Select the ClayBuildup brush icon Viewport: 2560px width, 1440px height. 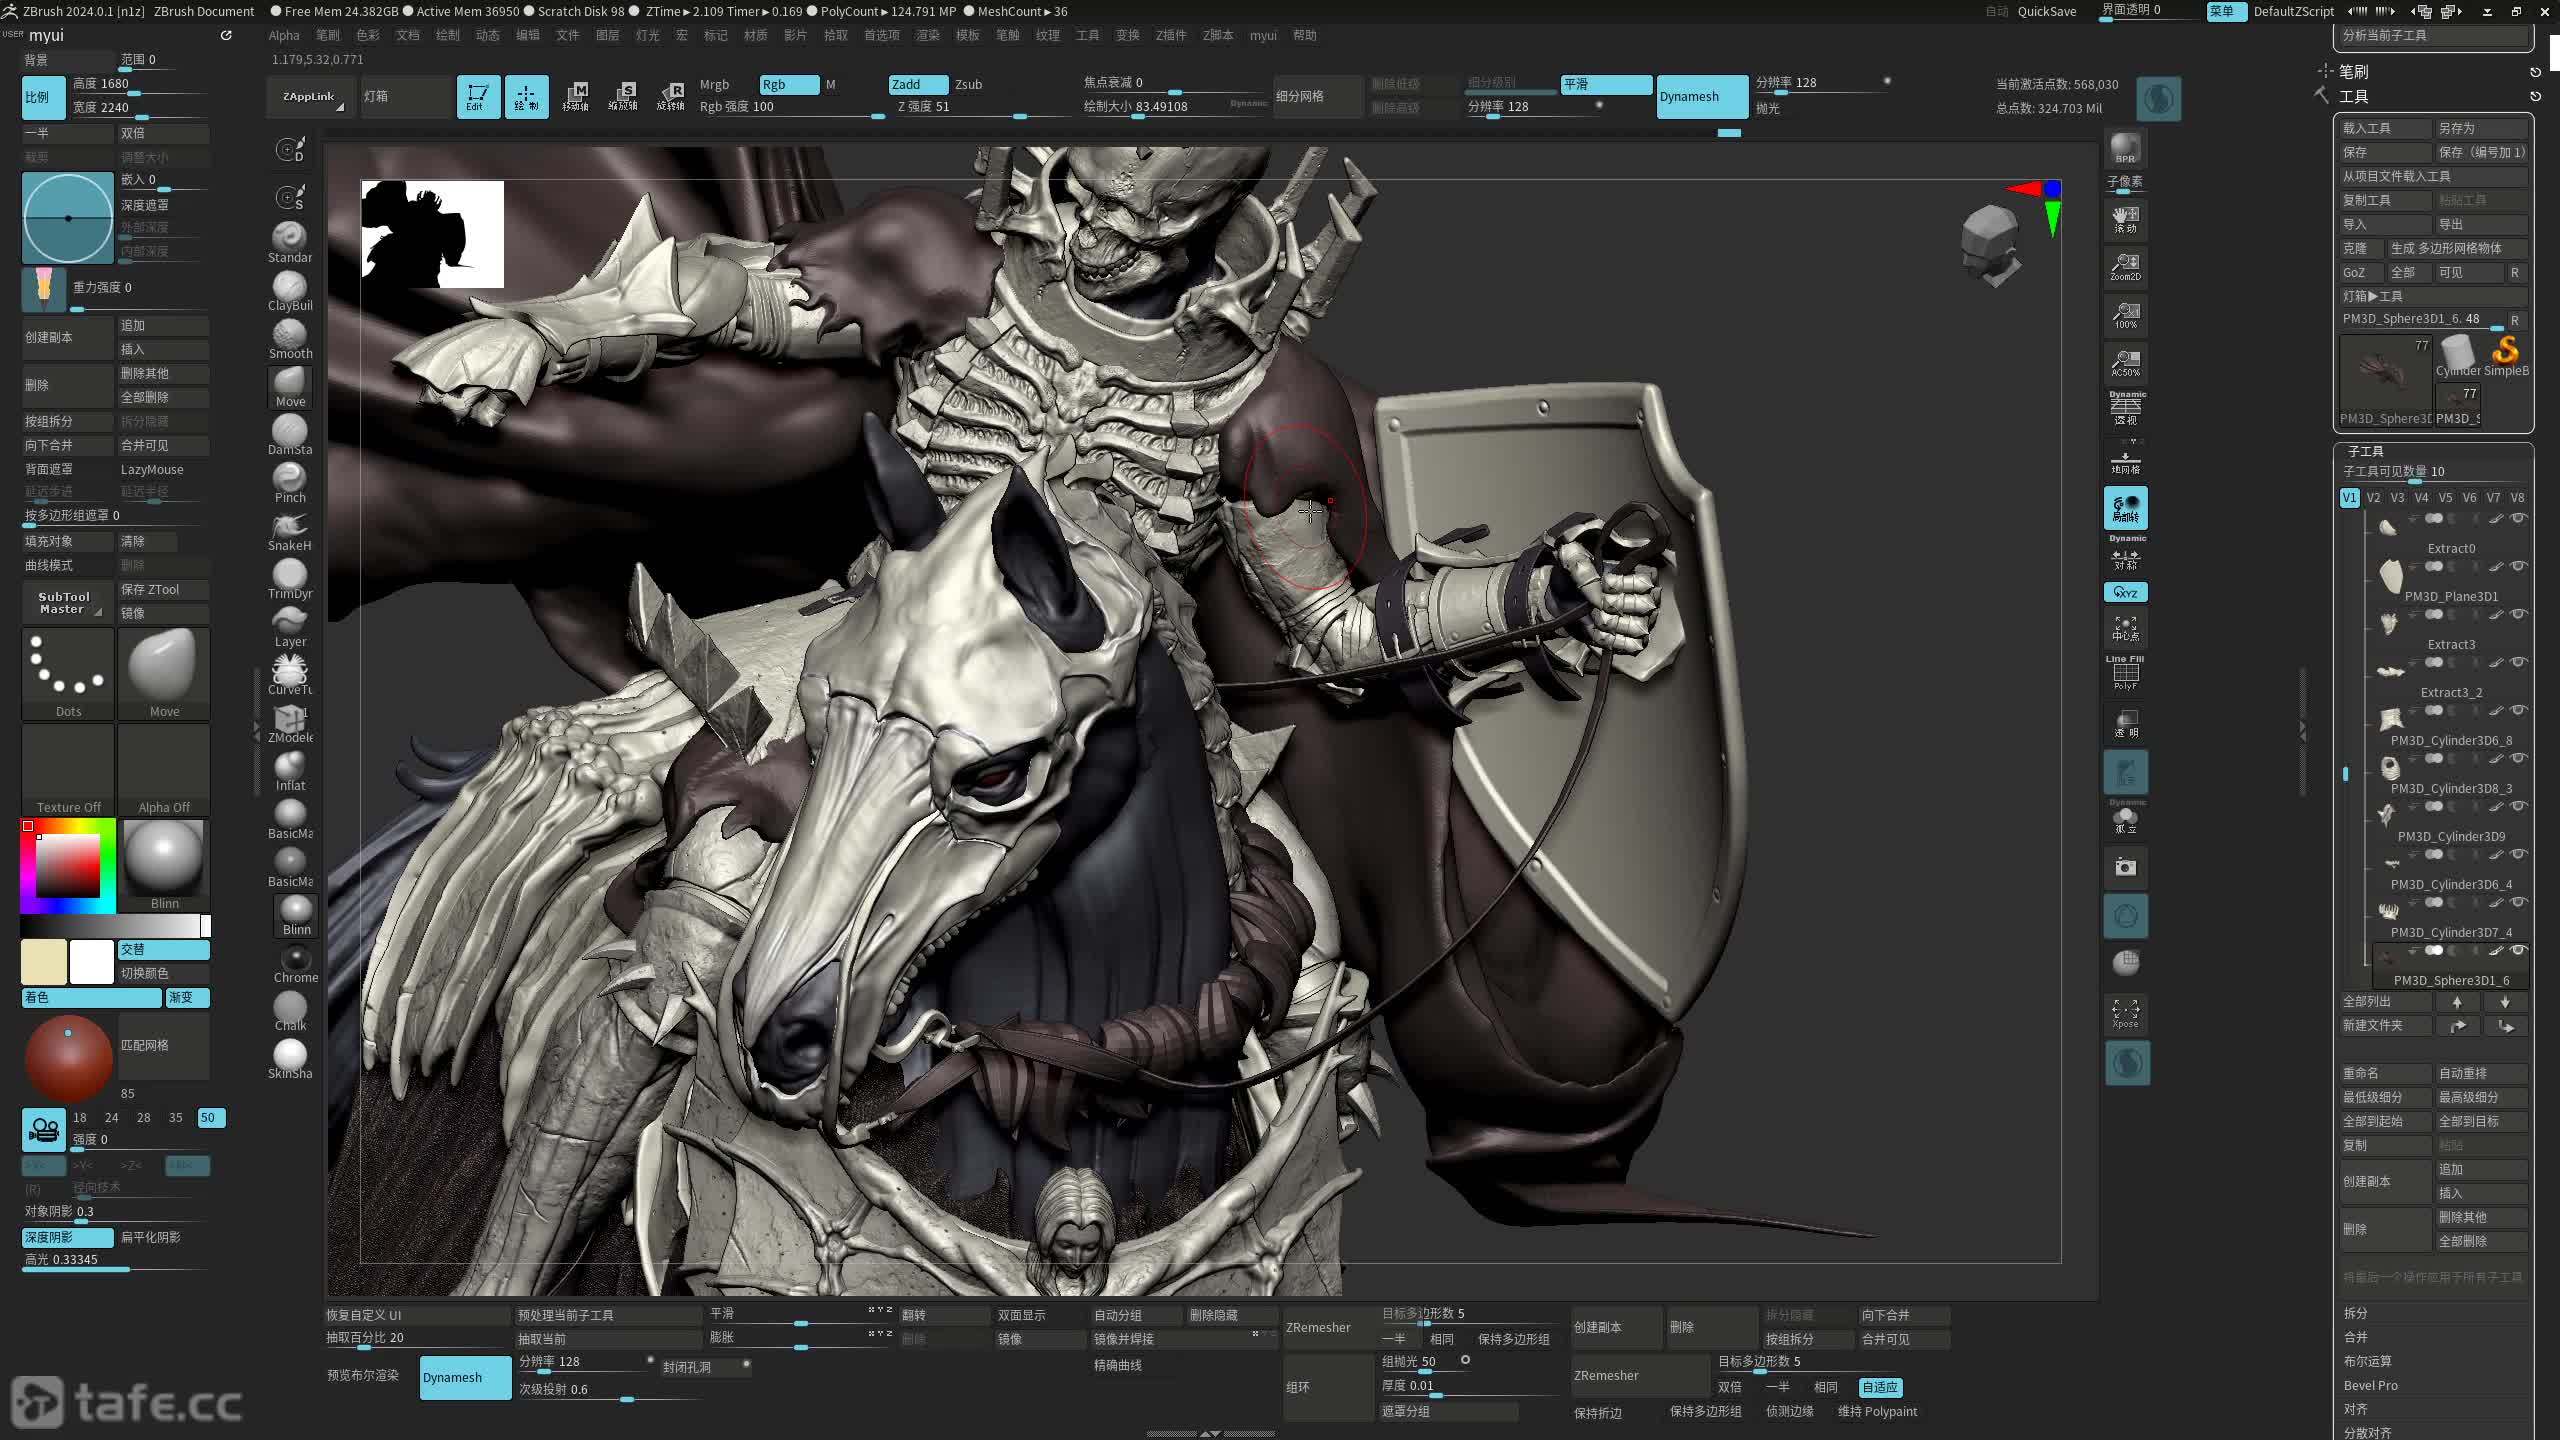click(x=290, y=289)
